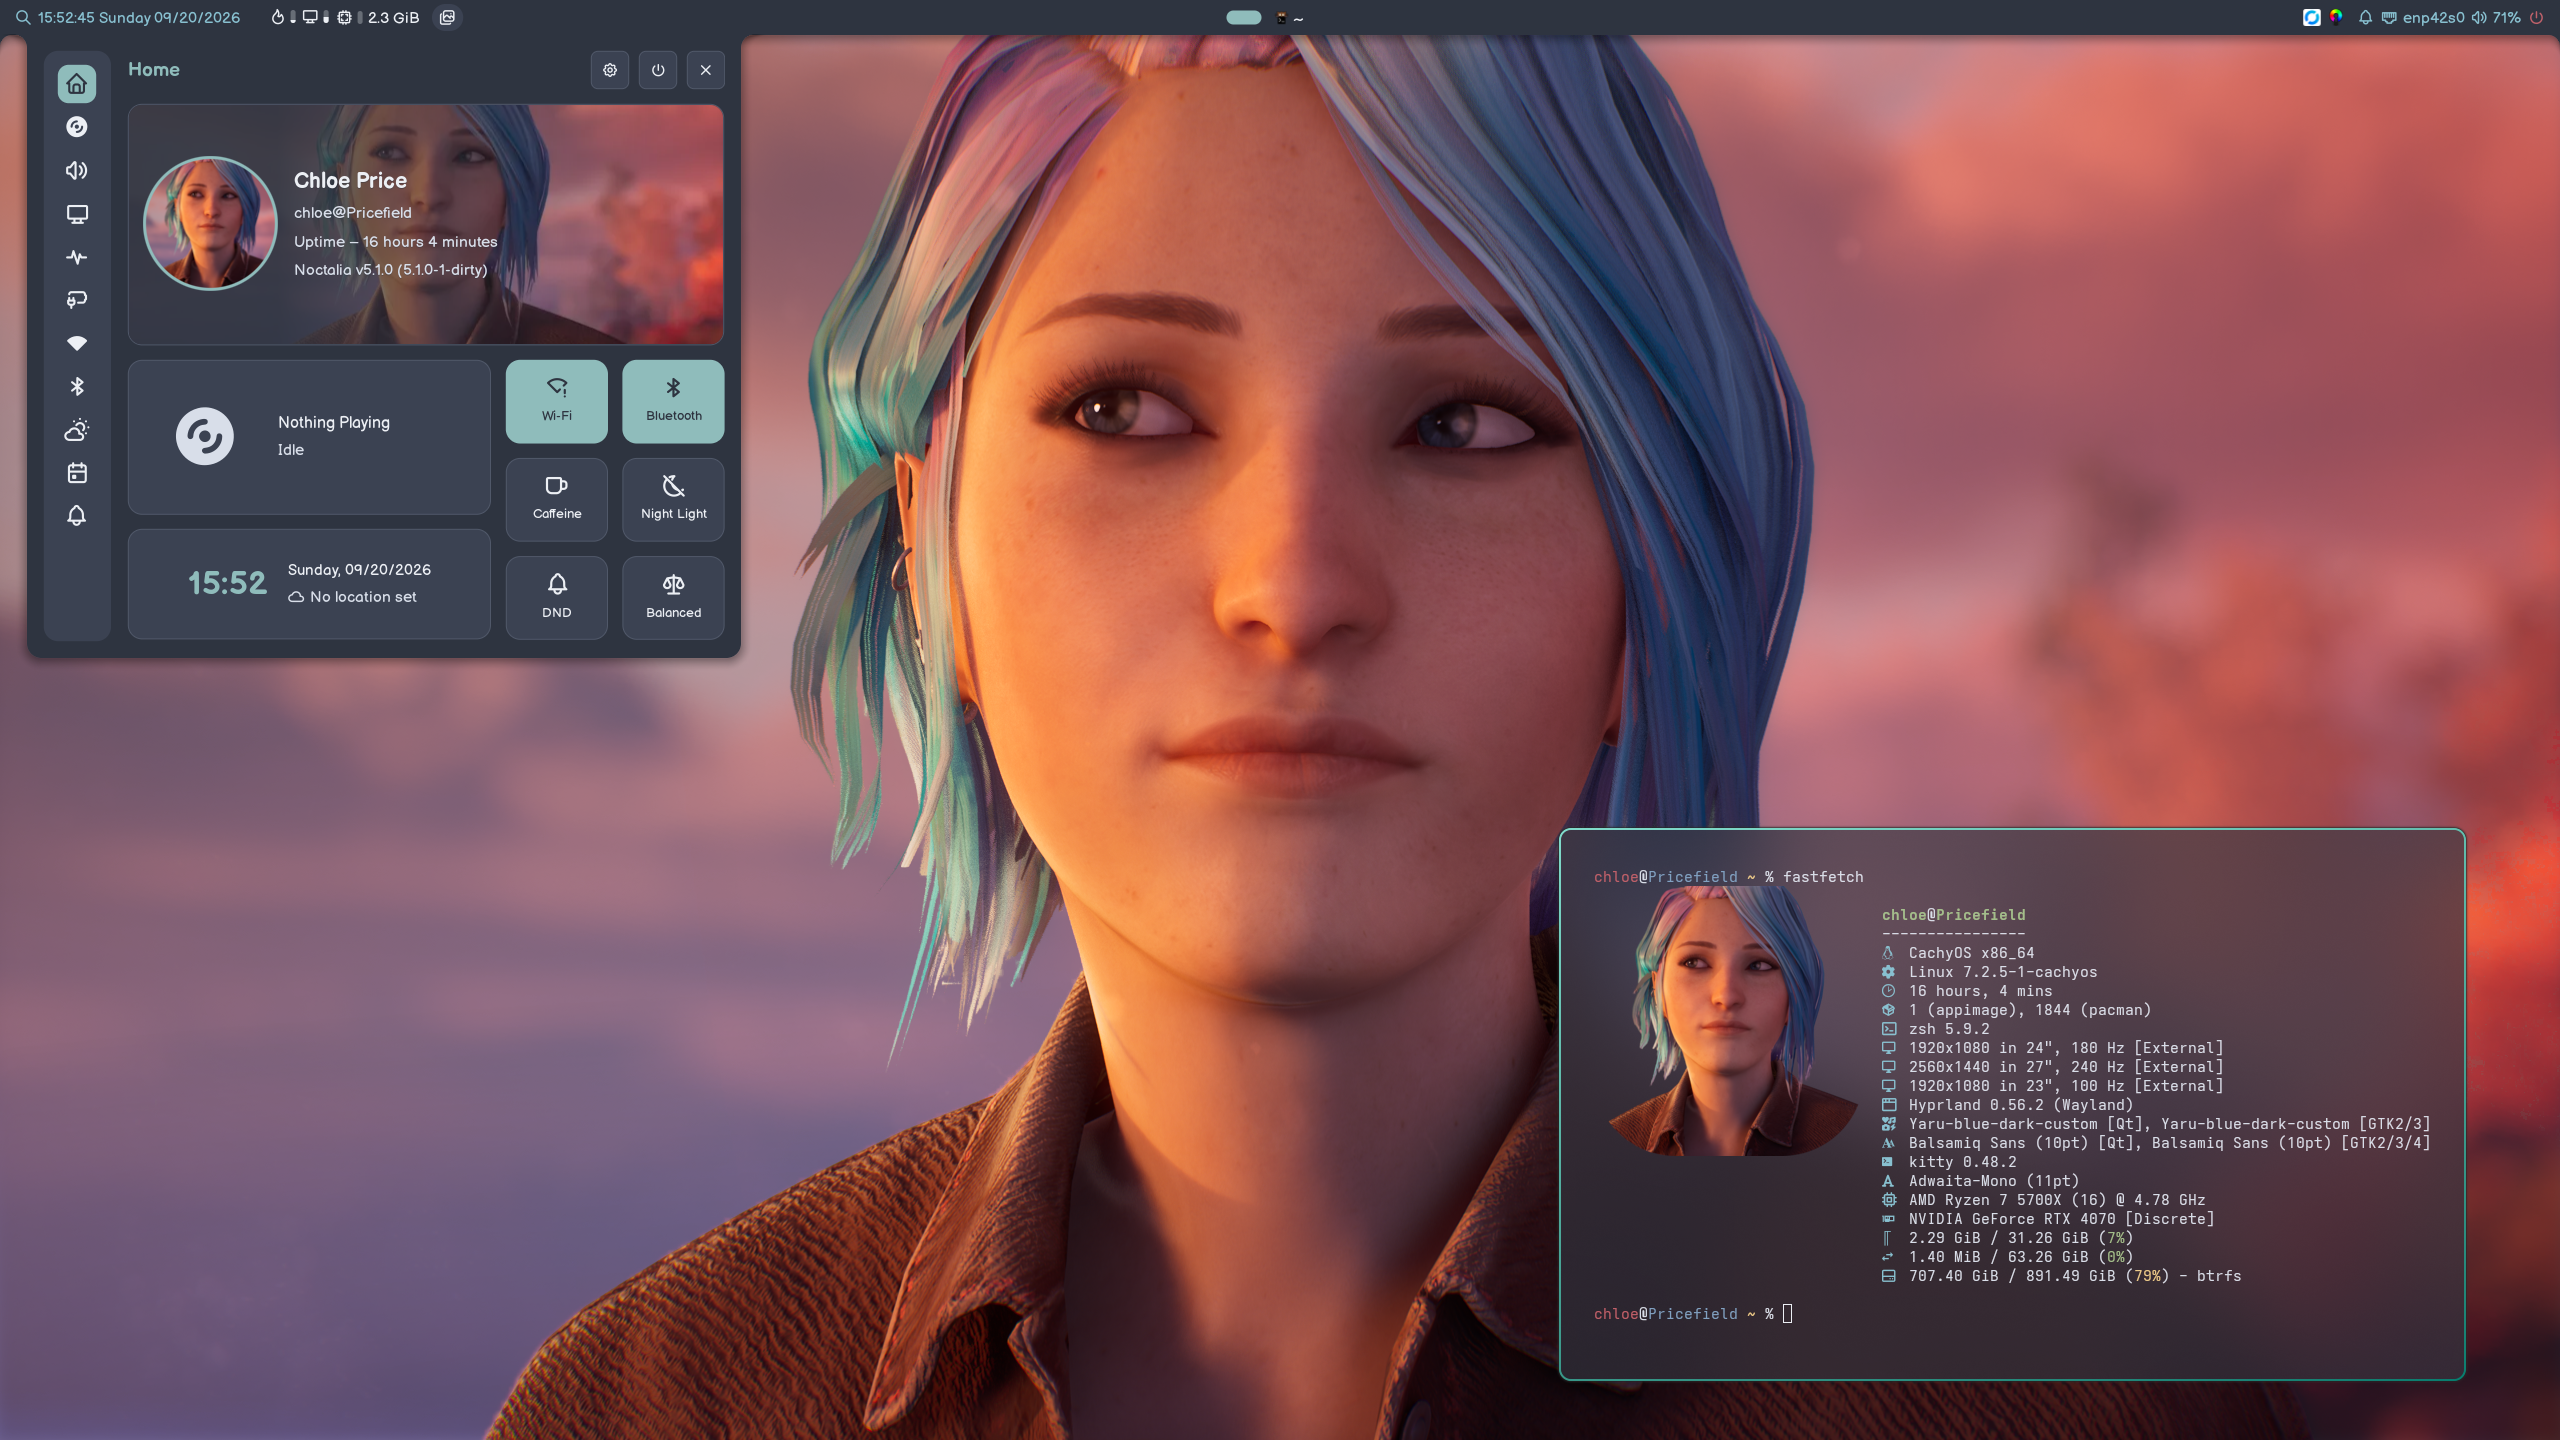The height and width of the screenshot is (1440, 2560).
Task: Open the Home tab in panel sidebar
Action: pos(77,84)
